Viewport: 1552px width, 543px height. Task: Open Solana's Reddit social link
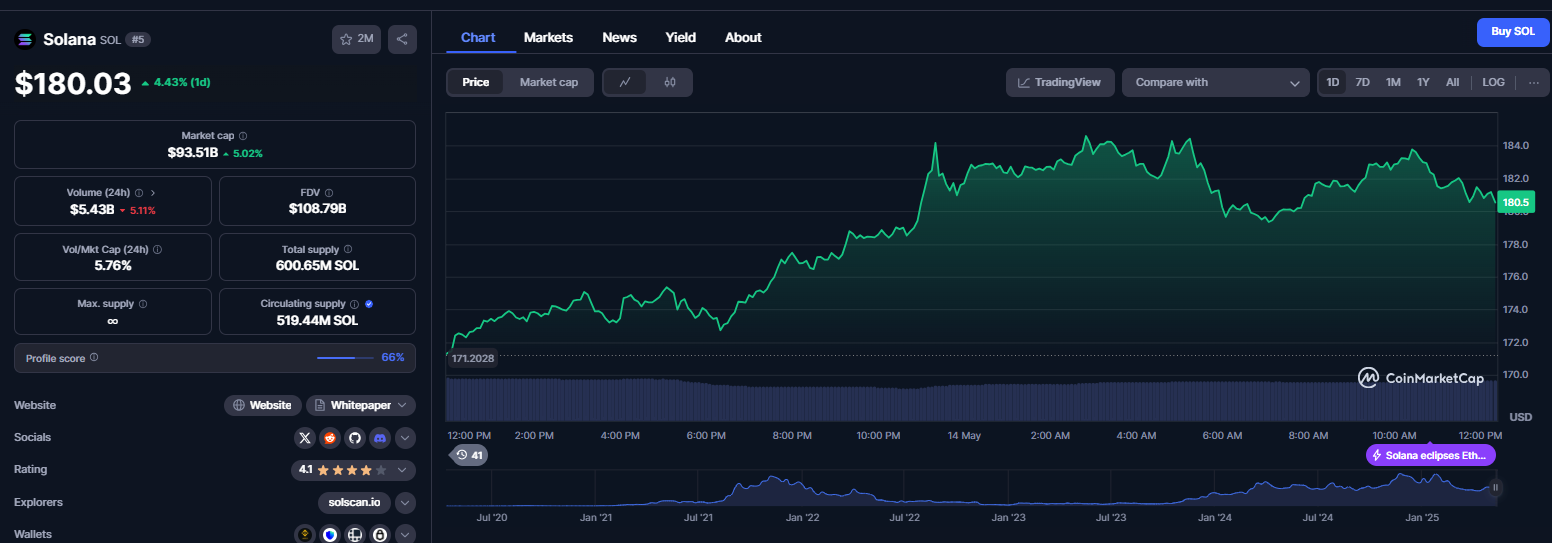pos(330,437)
